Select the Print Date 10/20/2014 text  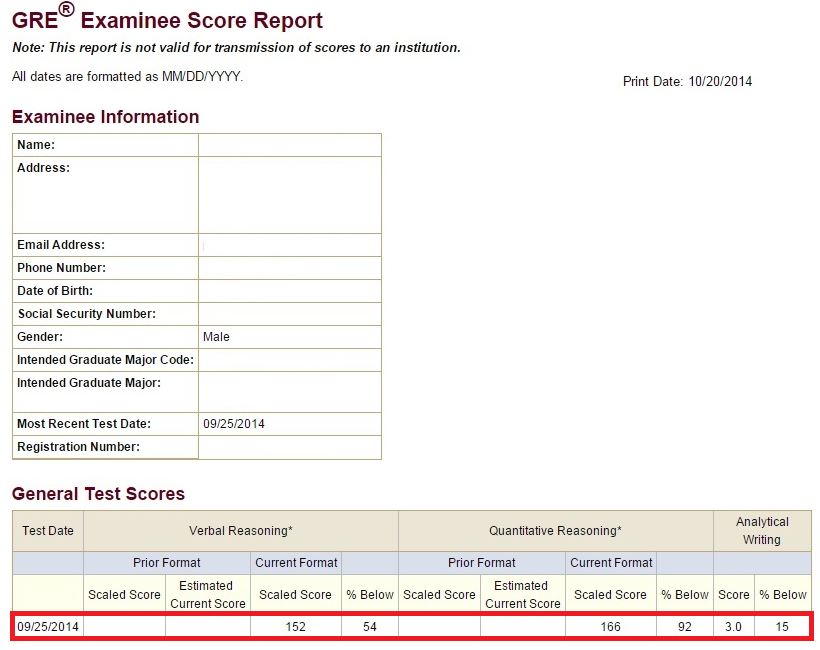[x=687, y=82]
